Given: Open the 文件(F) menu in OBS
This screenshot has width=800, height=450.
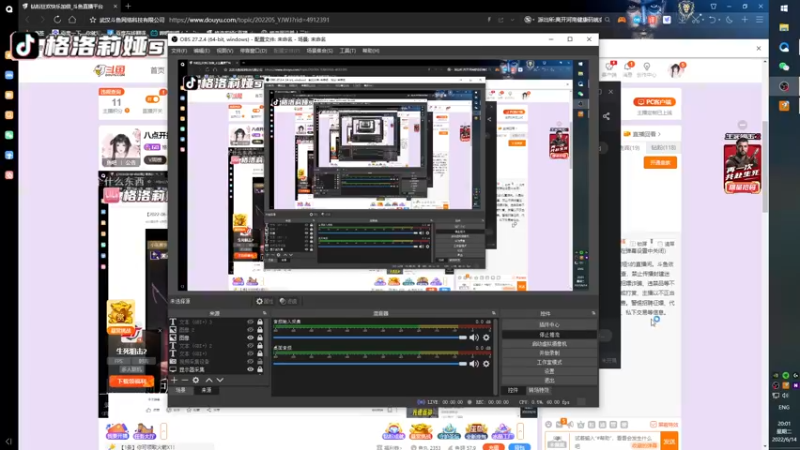Looking at the screenshot, I should coord(179,51).
